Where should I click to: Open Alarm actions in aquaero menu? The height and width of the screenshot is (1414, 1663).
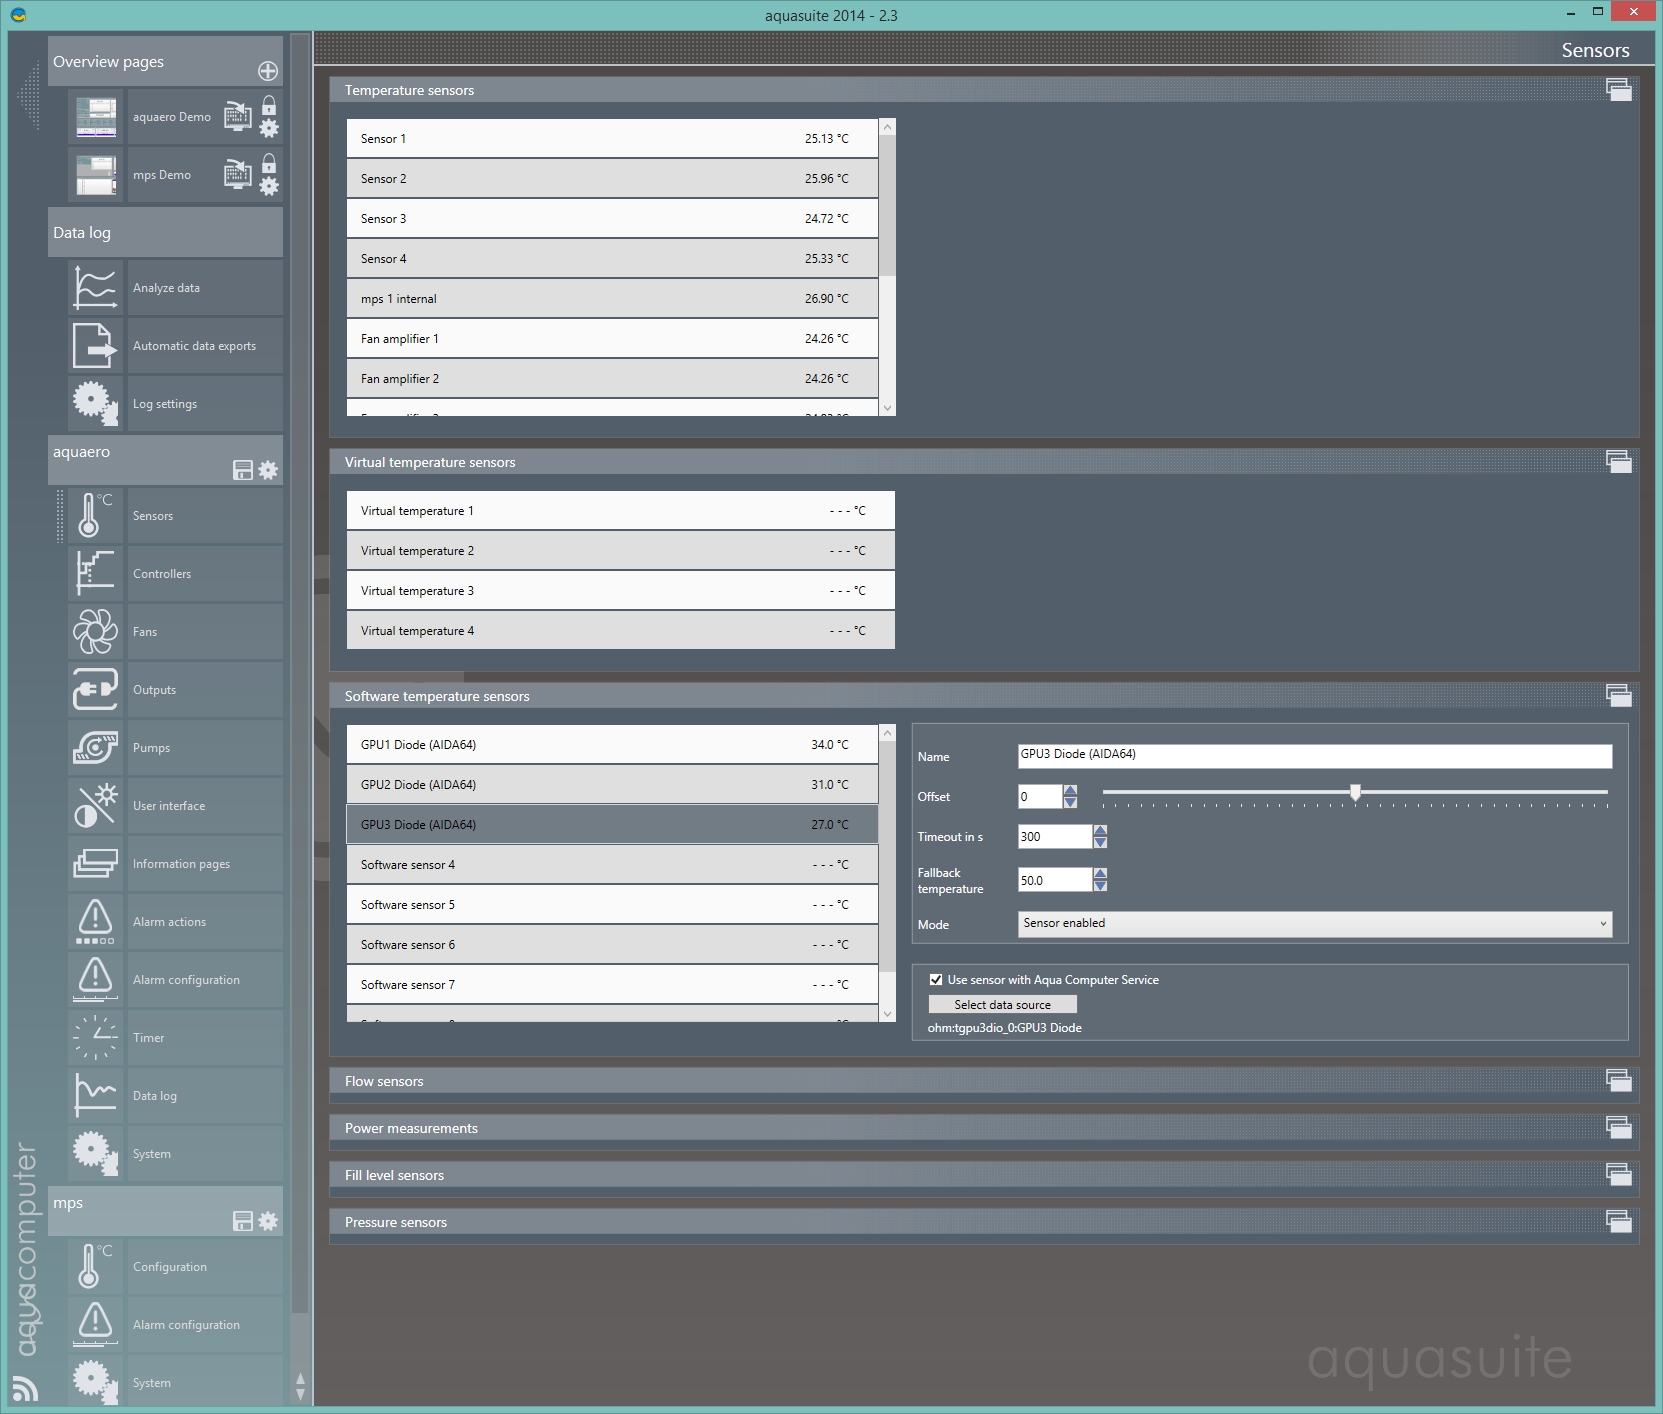[x=169, y=922]
